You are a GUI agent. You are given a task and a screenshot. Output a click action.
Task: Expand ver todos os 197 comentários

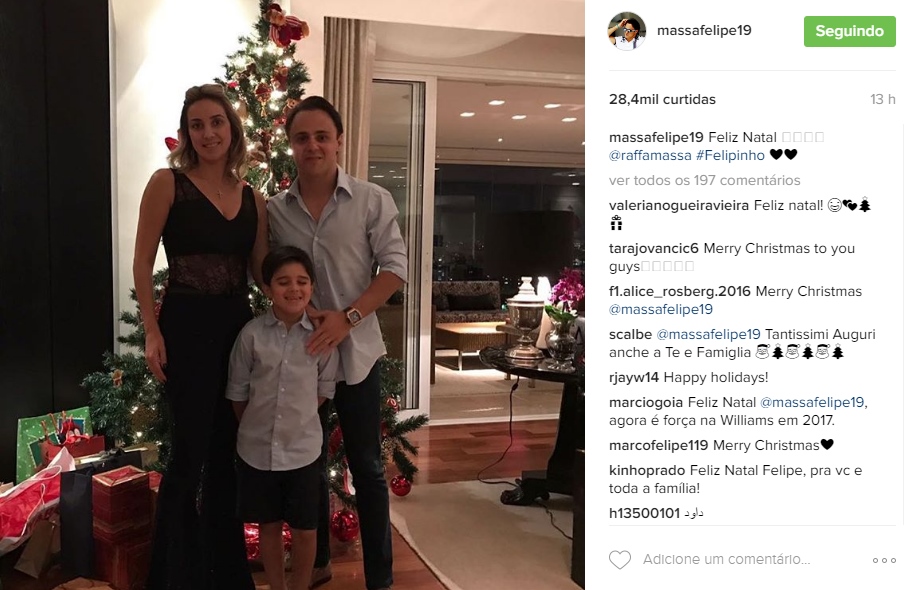coord(705,181)
